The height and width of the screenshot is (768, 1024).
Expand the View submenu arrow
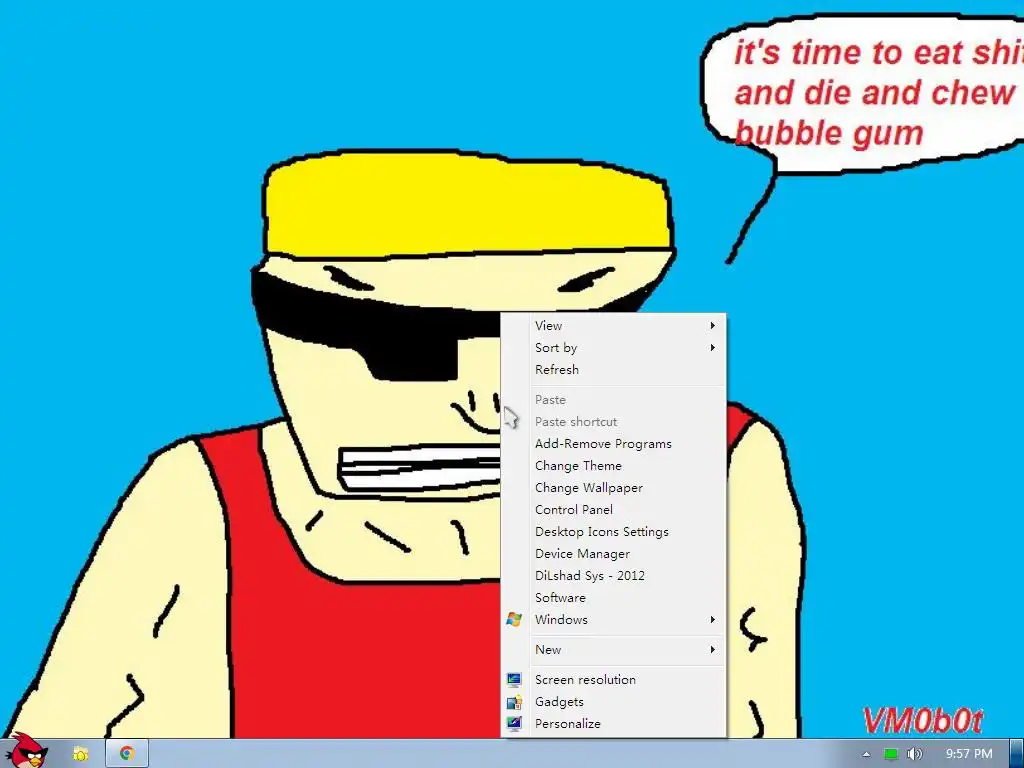click(x=712, y=325)
